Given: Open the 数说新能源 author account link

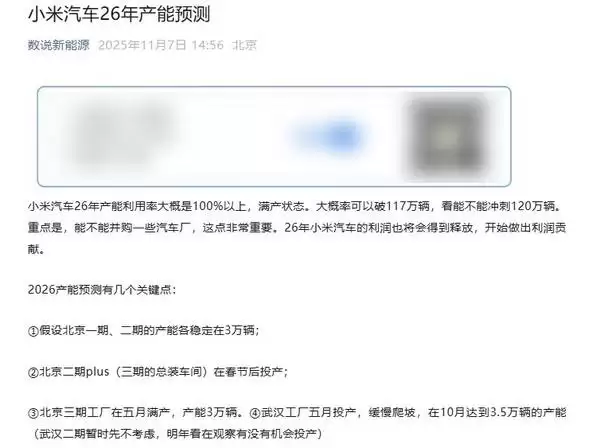Looking at the screenshot, I should point(59,45).
